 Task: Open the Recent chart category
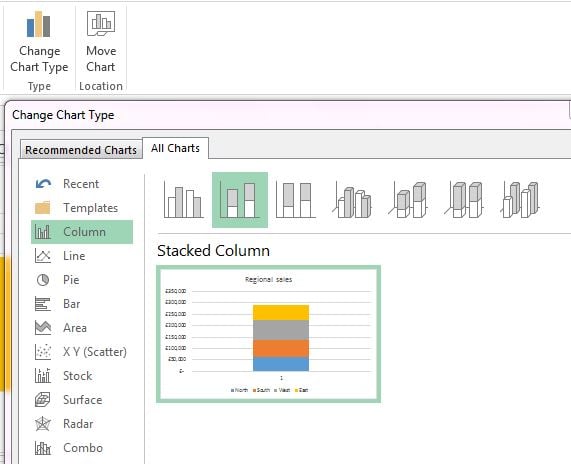tap(82, 184)
